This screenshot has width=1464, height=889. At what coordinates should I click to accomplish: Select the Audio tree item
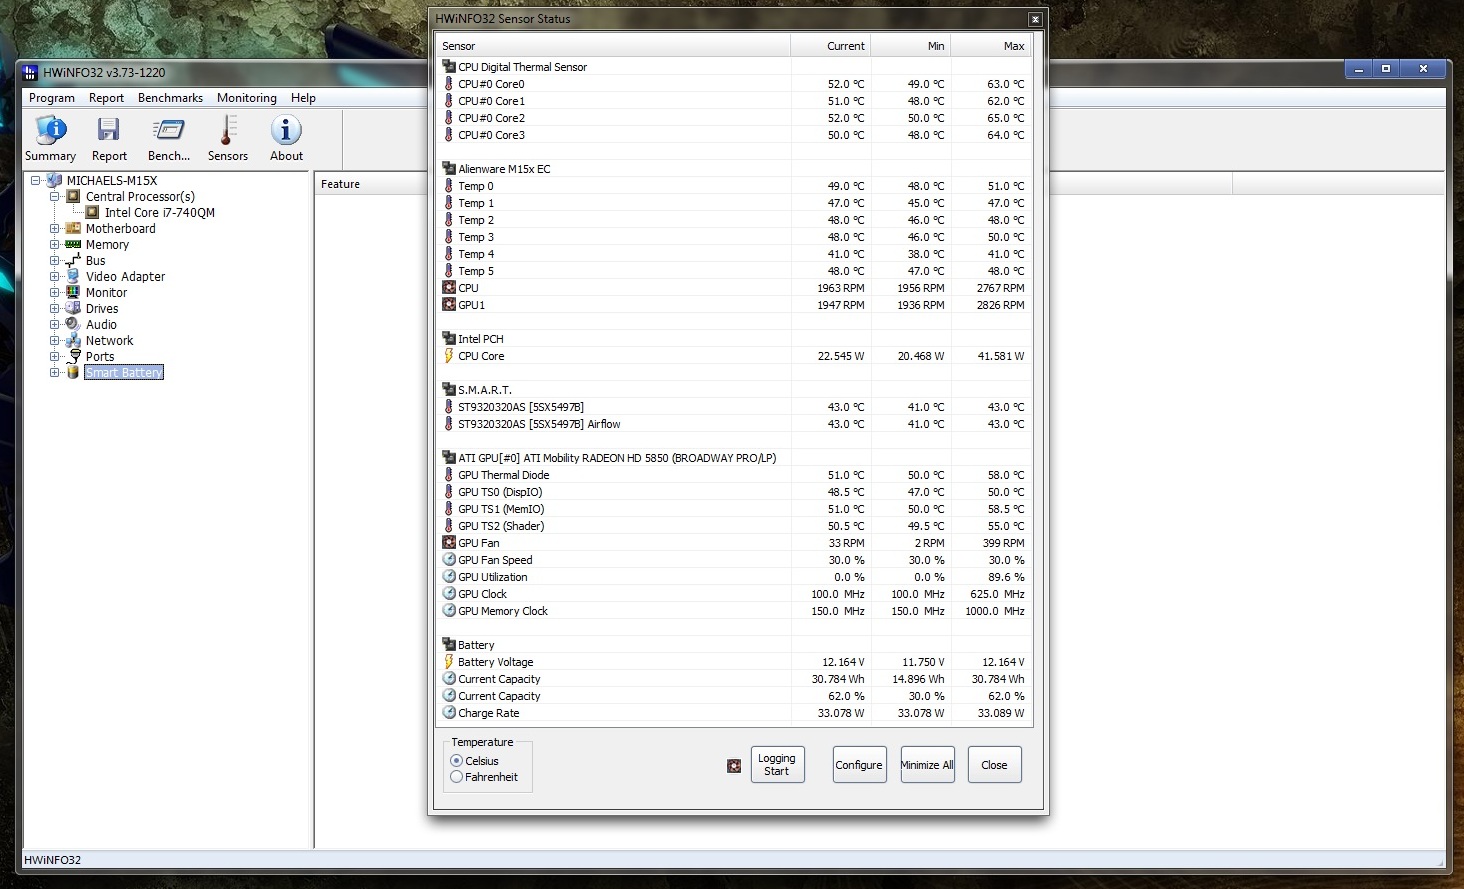101,325
